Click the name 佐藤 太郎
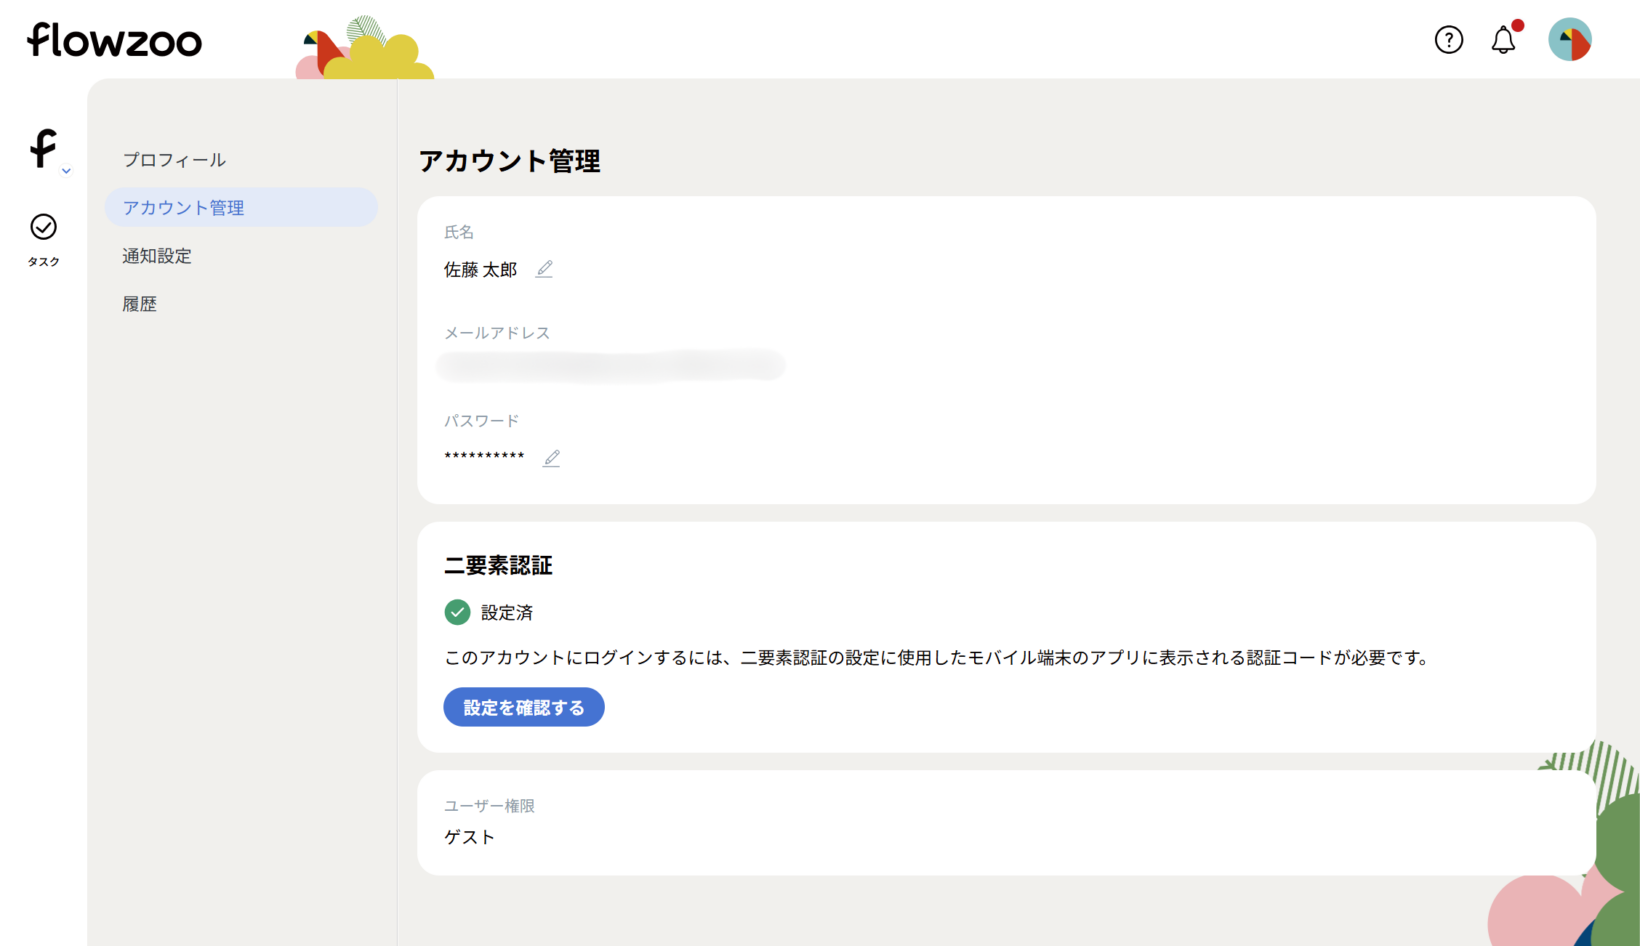Viewport: 1640px width, 946px height. [480, 270]
